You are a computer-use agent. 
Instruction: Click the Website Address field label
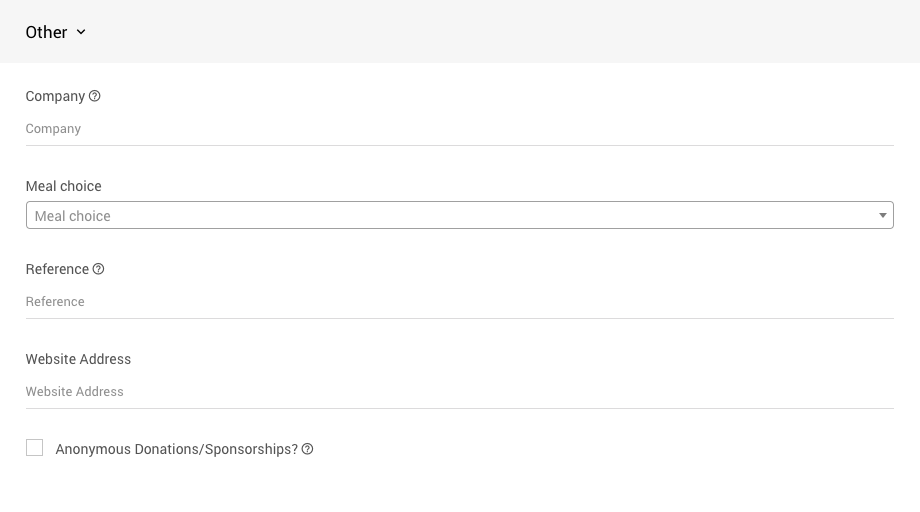[78, 359]
